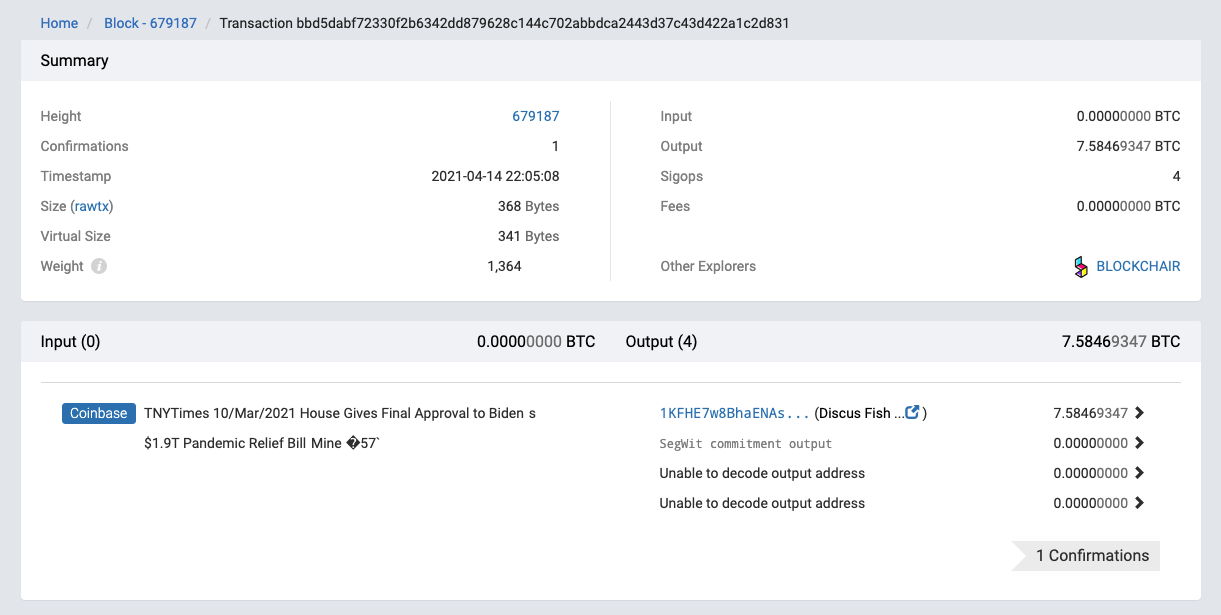This screenshot has width=1221, height=615.
Task: Expand the last undecoded output address row
Action: pyautogui.click(x=1140, y=503)
